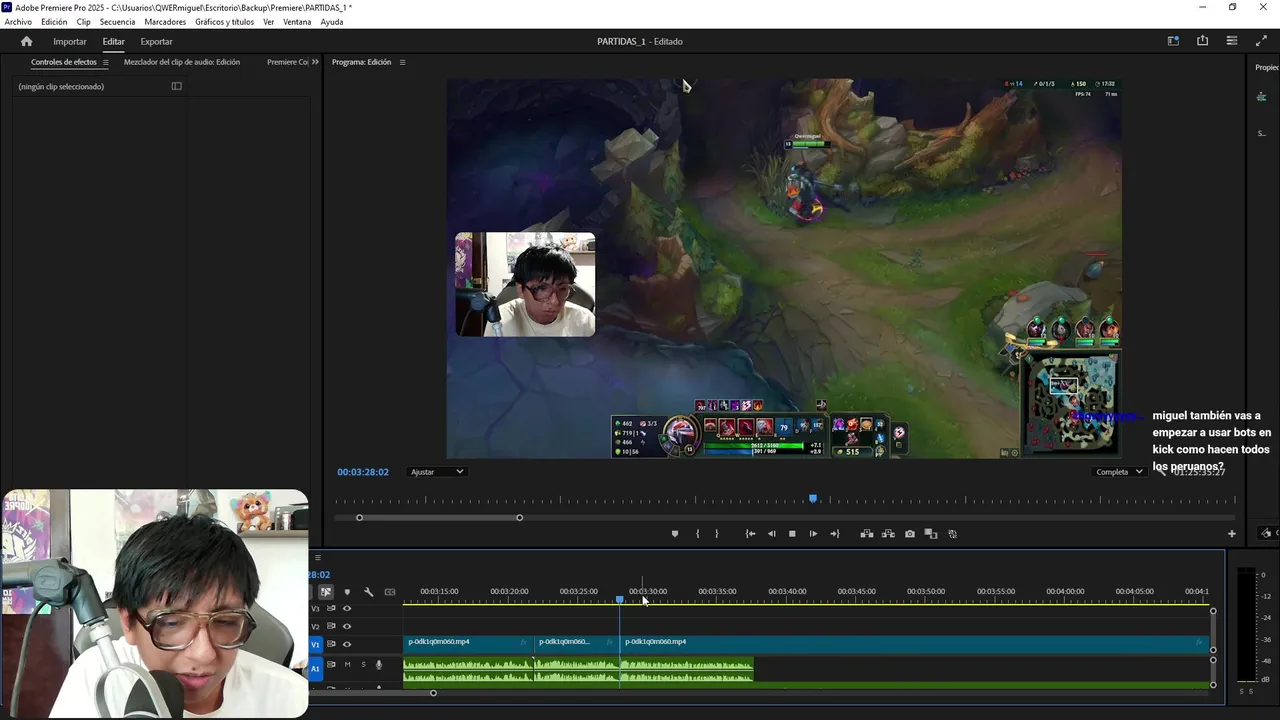
Task: Export frame with the camera icon
Action: (x=909, y=534)
